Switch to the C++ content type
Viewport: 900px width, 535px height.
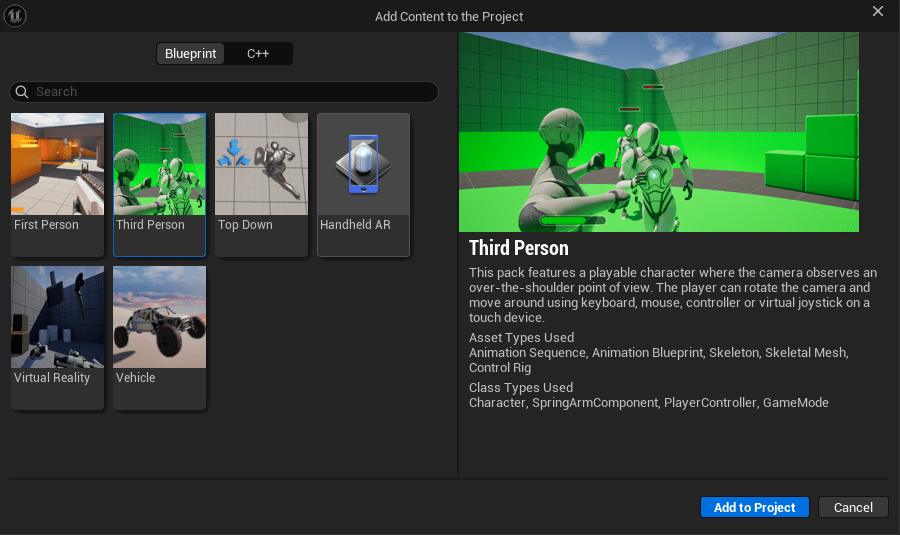(x=258, y=54)
